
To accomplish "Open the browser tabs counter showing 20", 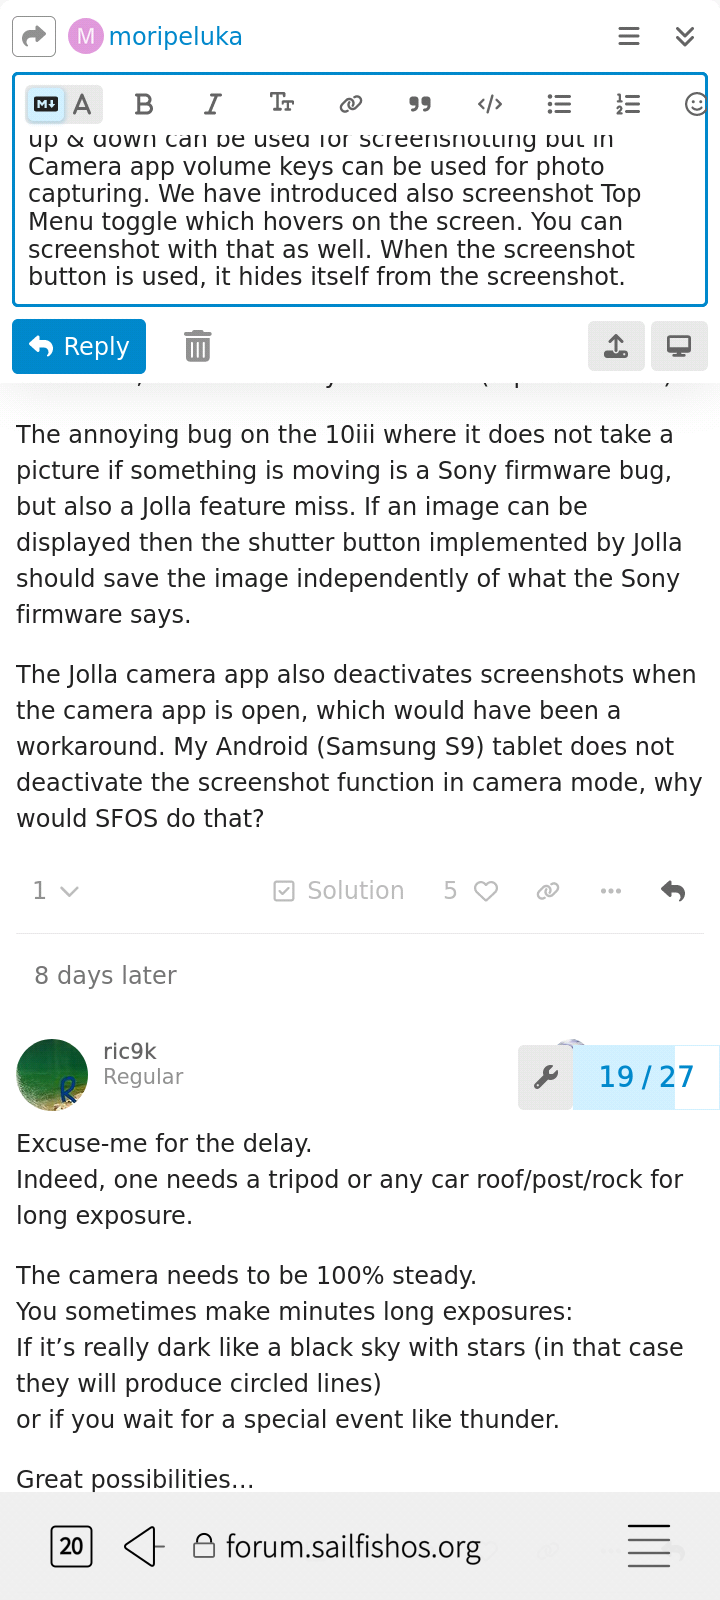I will 71,1546.
